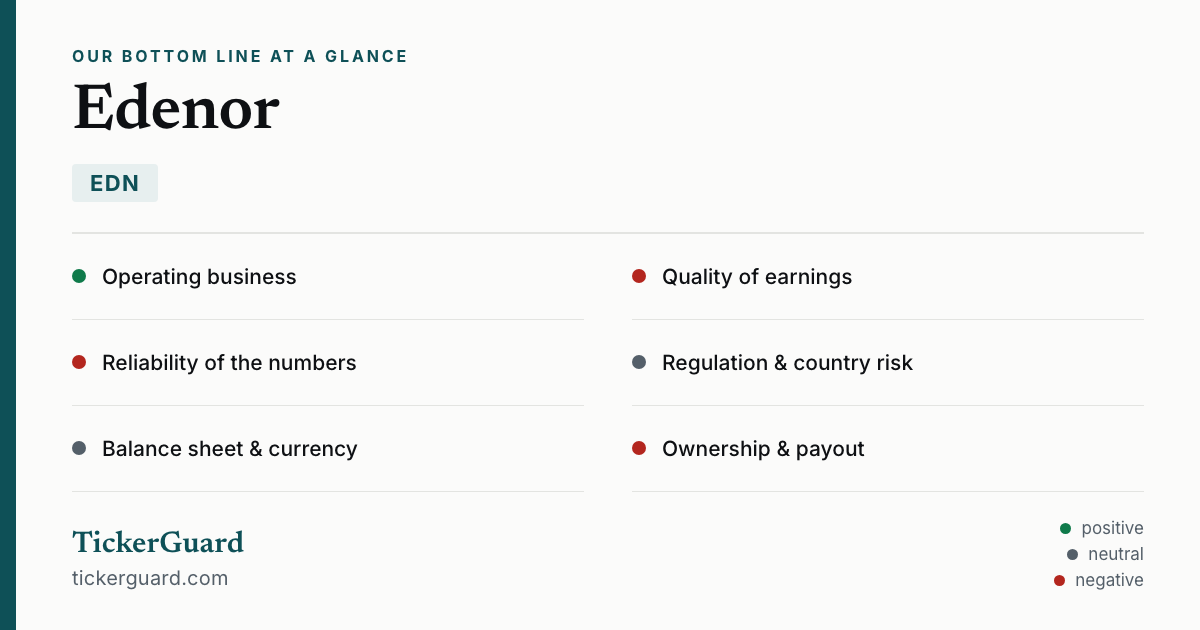This screenshot has width=1200, height=630.
Task: Click the gray dot beside Regulation & country risk
Action: click(x=639, y=362)
